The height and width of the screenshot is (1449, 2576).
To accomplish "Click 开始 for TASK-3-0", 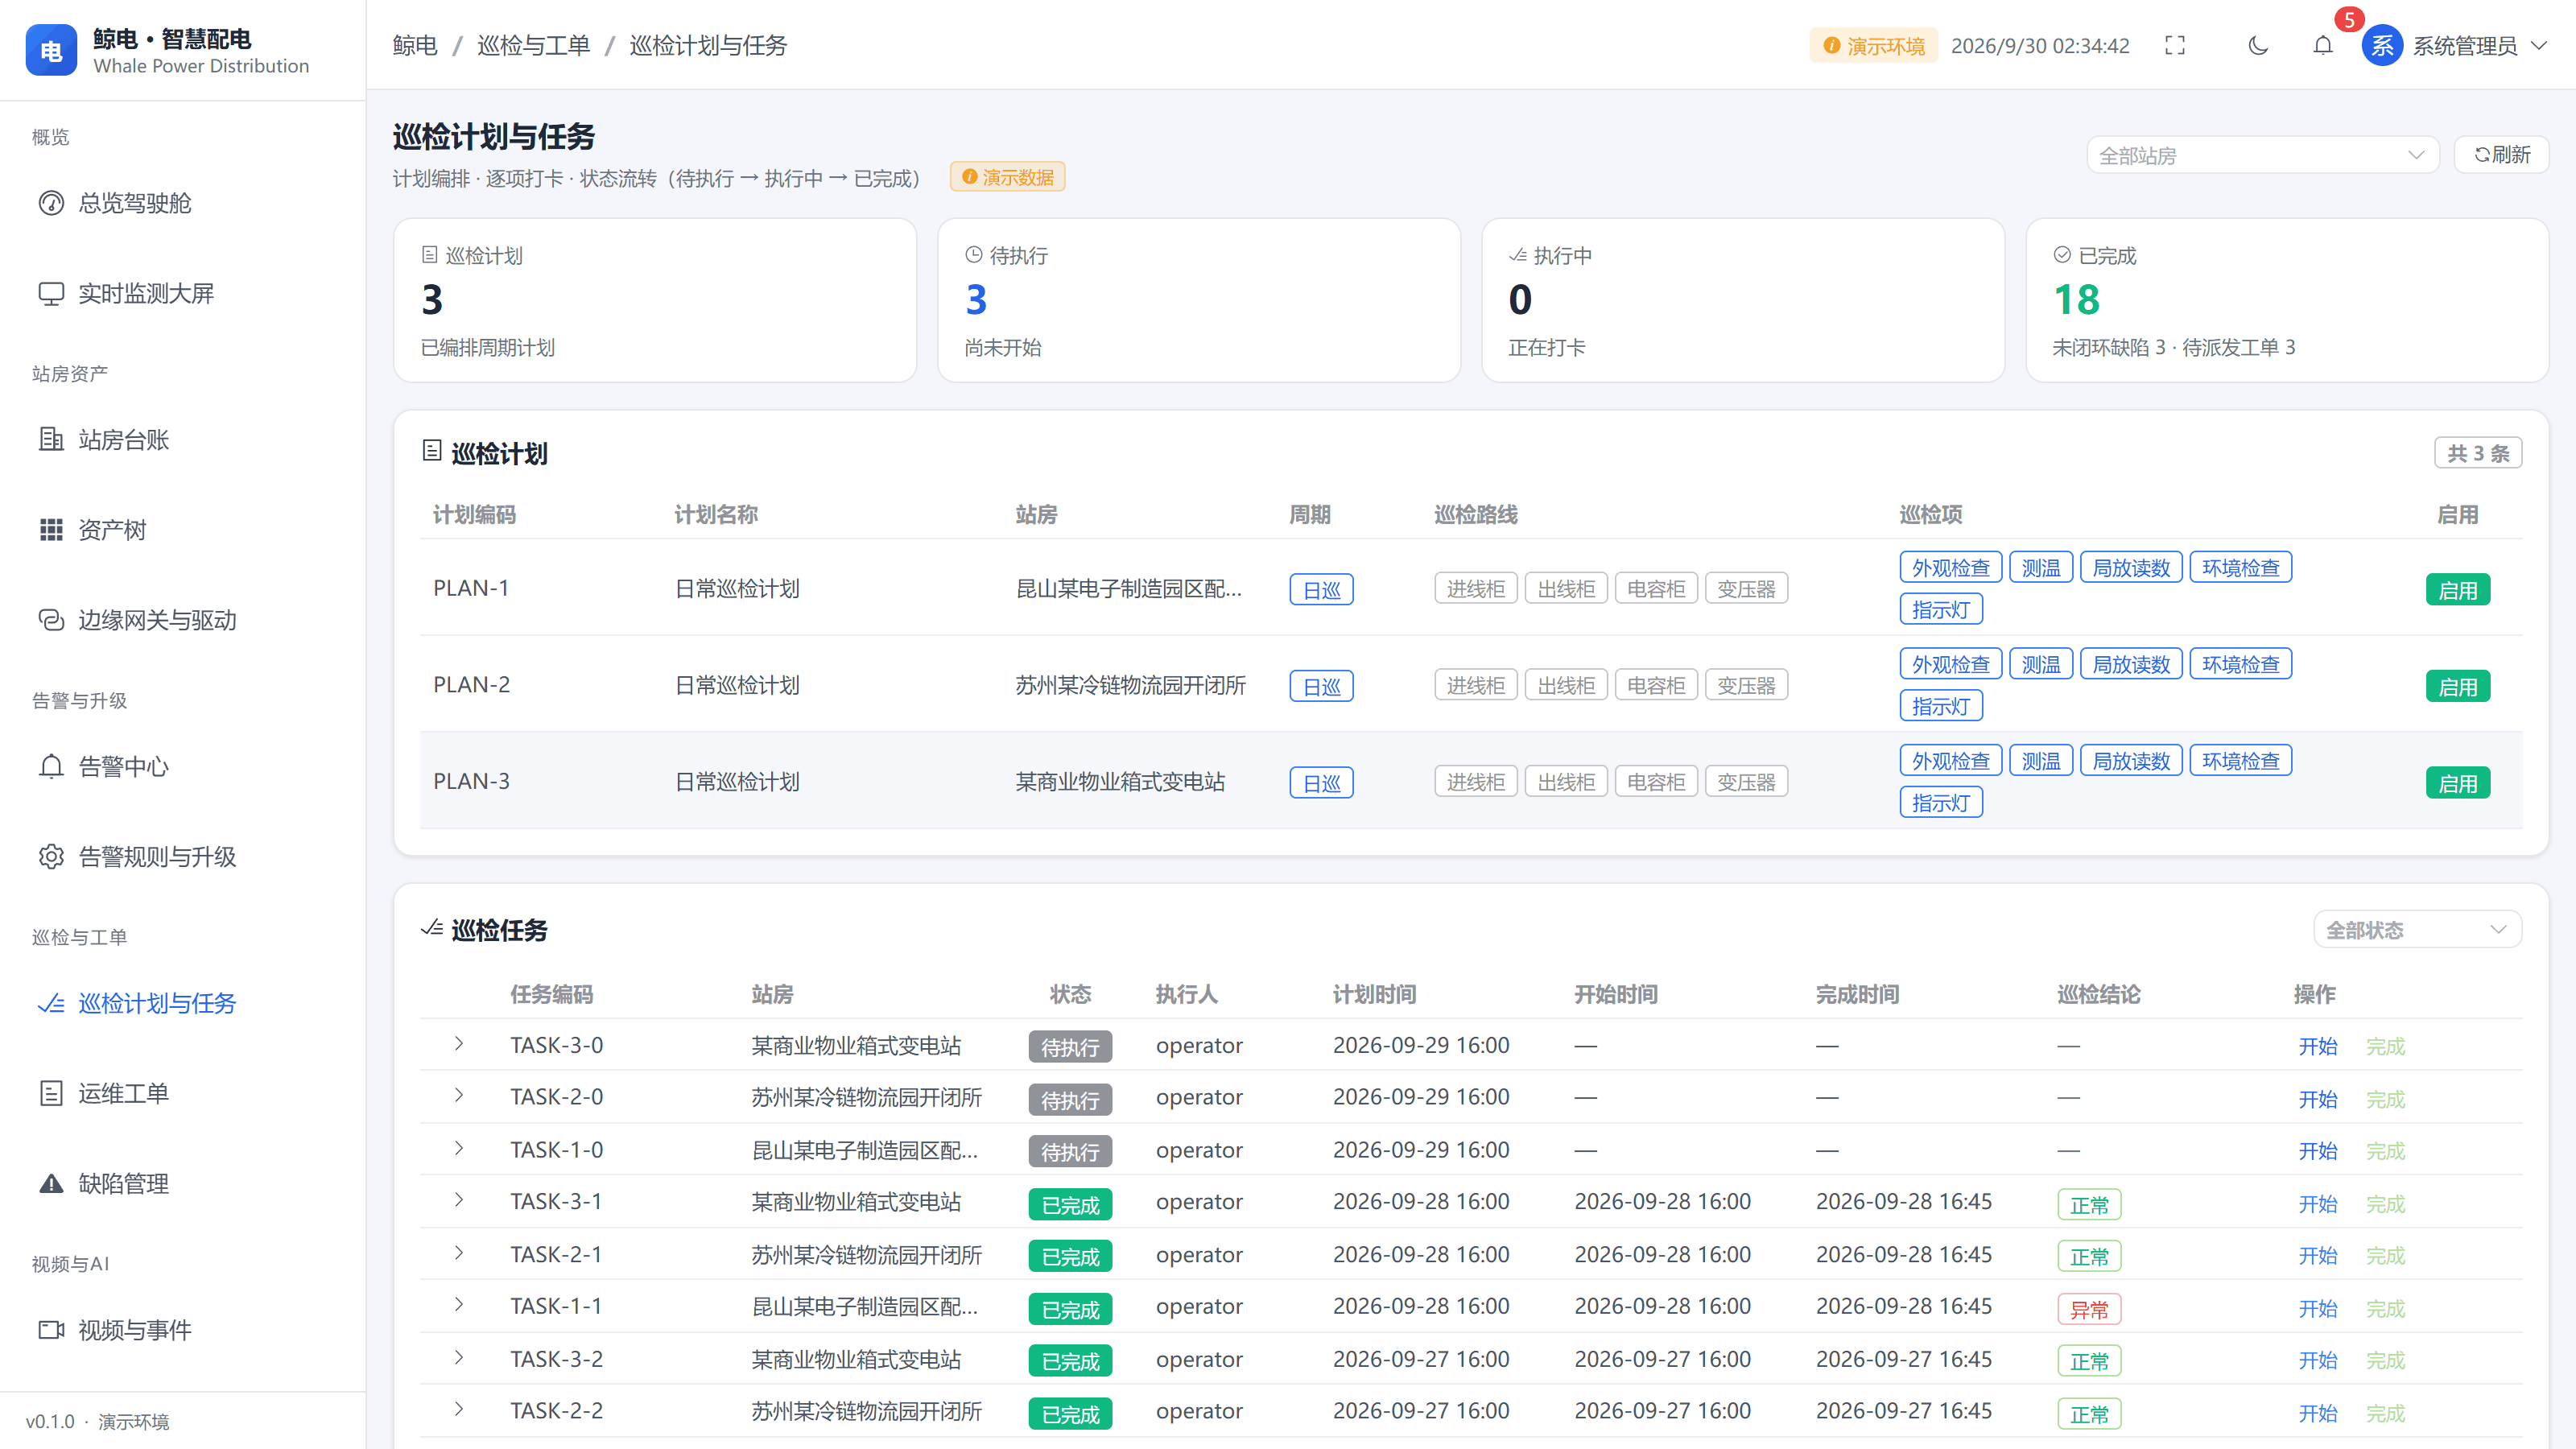I will point(2317,1046).
